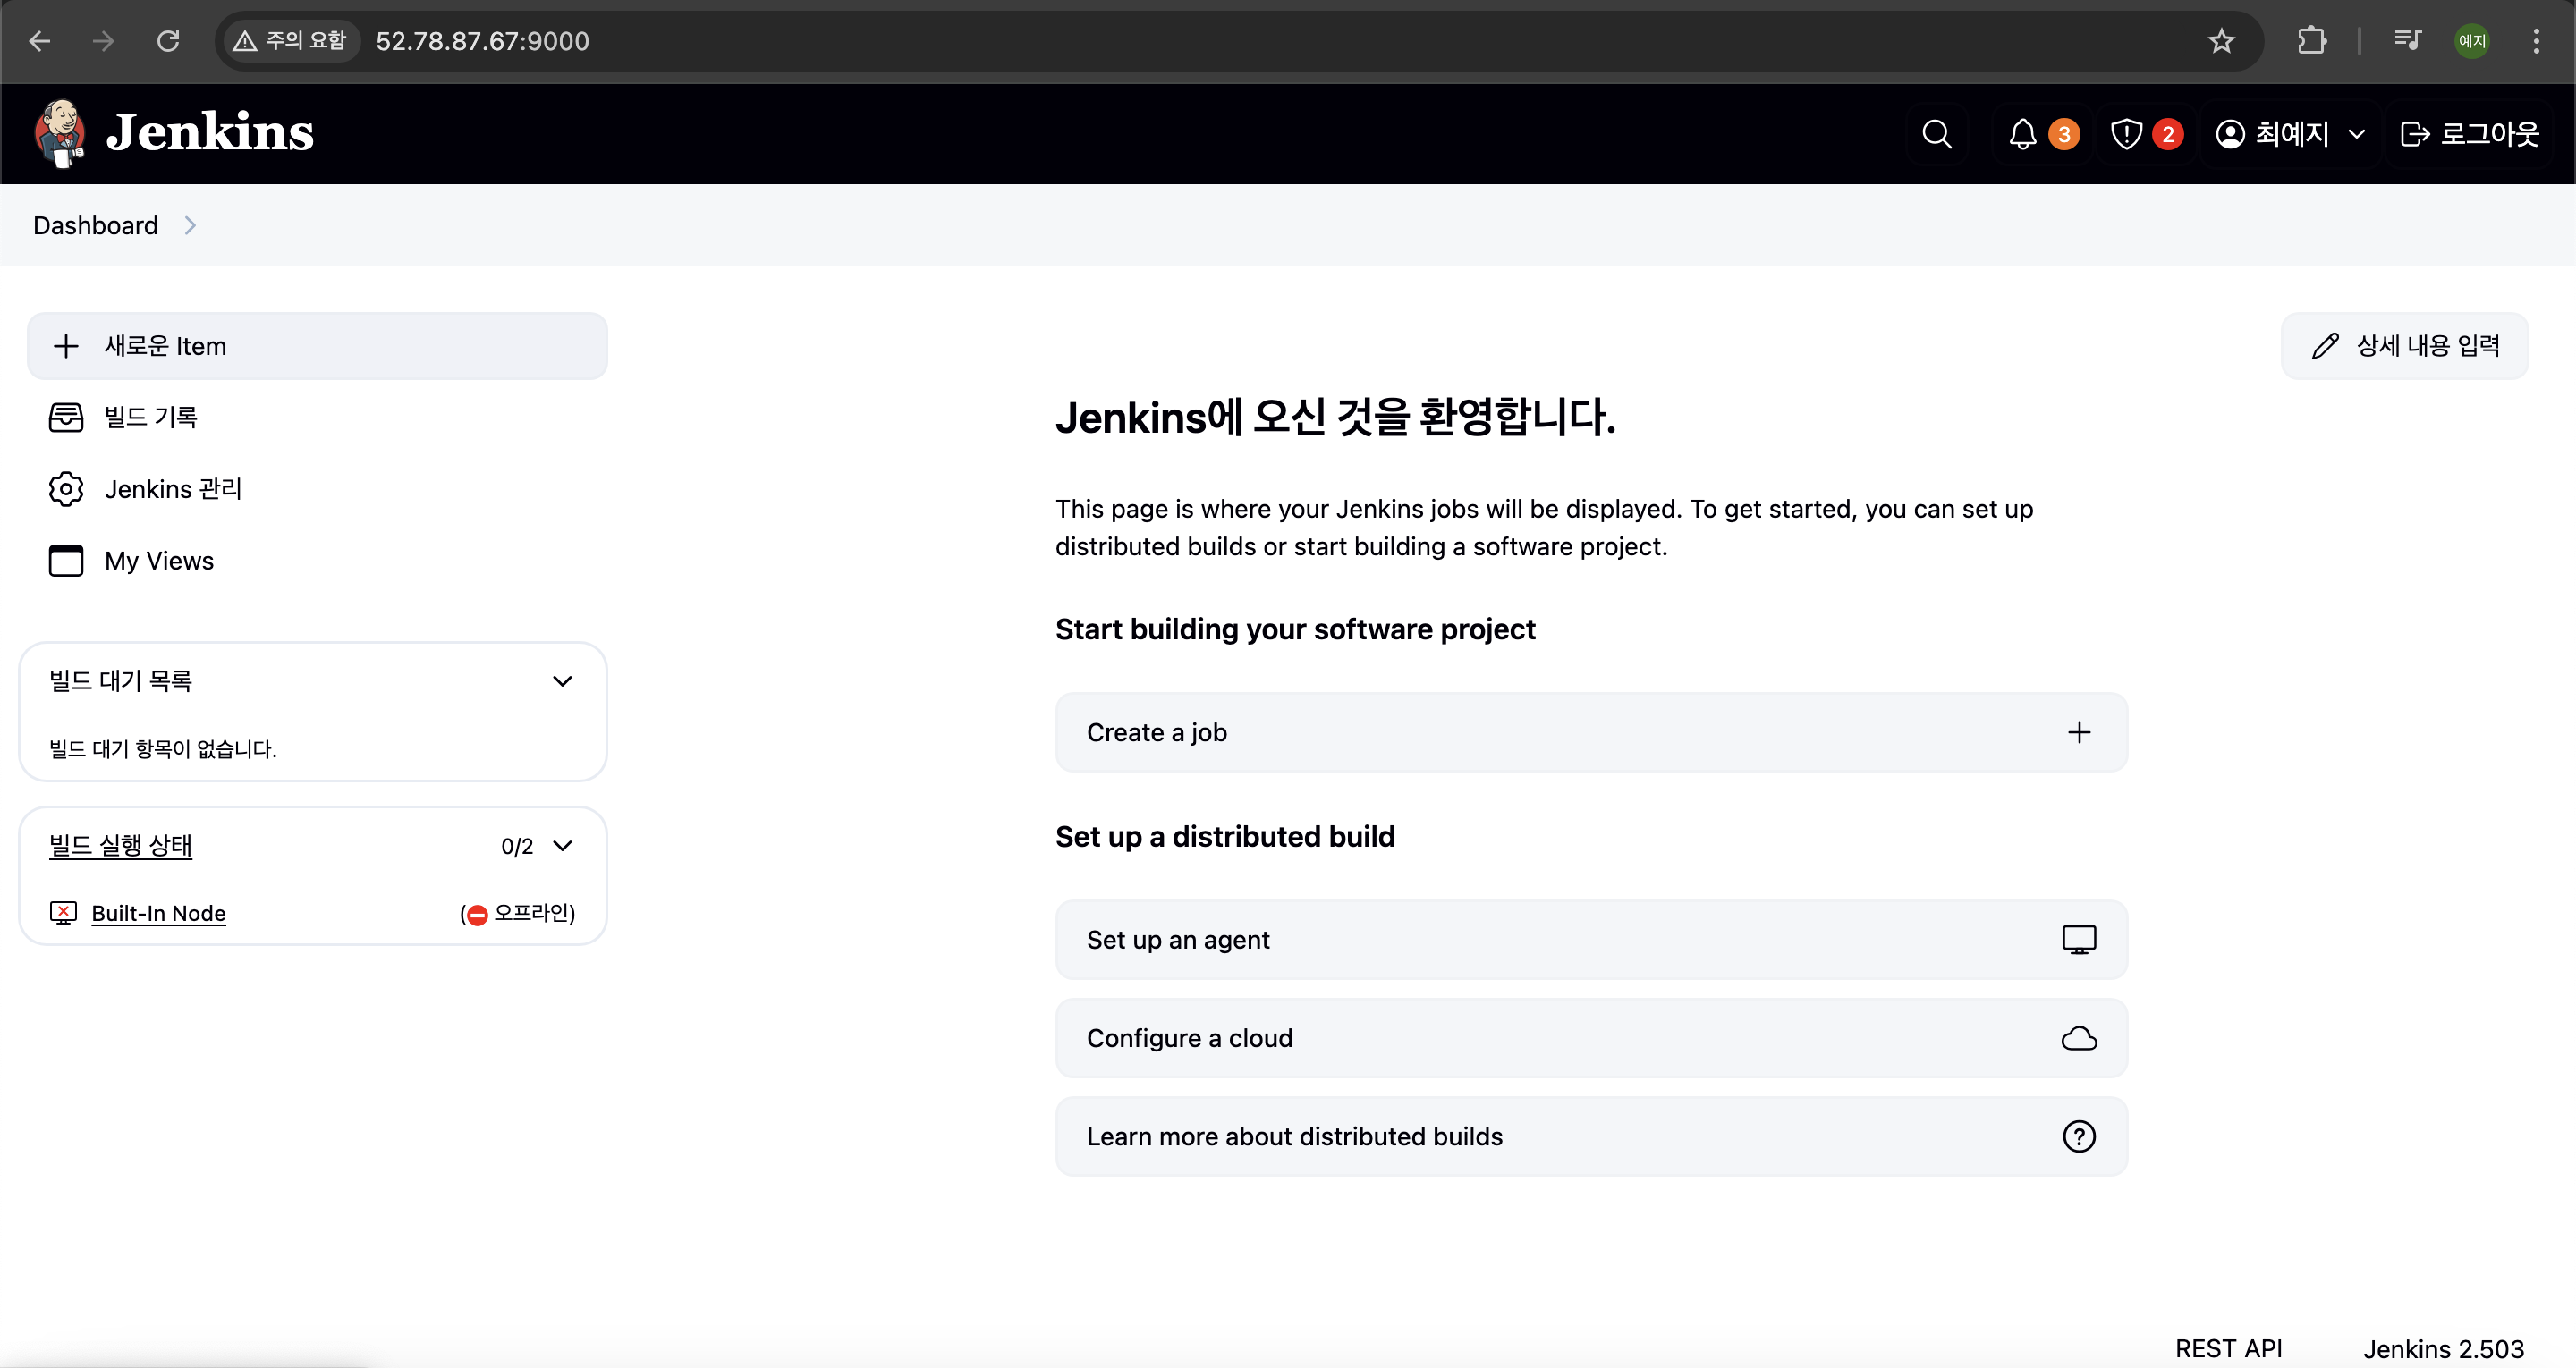The width and height of the screenshot is (2576, 1368).
Task: Click the 주의 요함 security warning chip
Action: [289, 41]
